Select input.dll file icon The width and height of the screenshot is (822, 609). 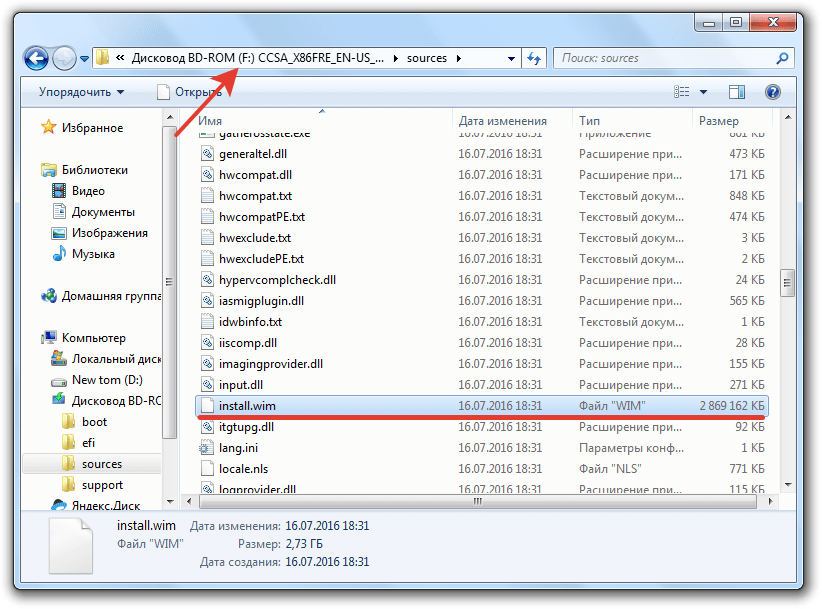[208, 384]
